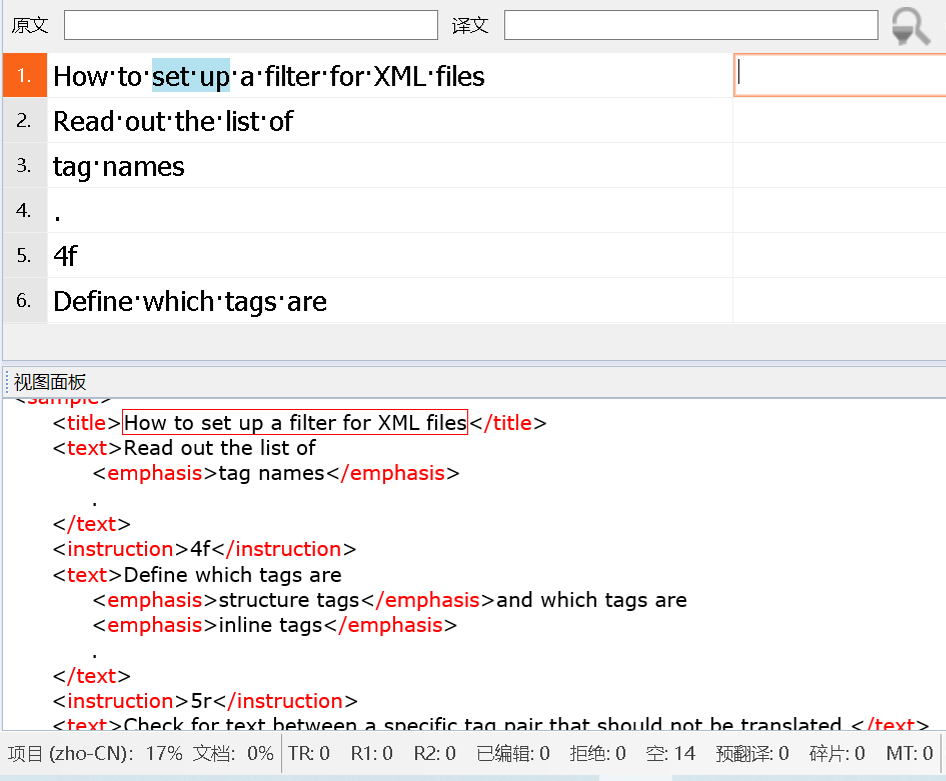Click the '5r' instruction in preview
Image resolution: width=946 pixels, height=781 pixels.
coord(202,701)
